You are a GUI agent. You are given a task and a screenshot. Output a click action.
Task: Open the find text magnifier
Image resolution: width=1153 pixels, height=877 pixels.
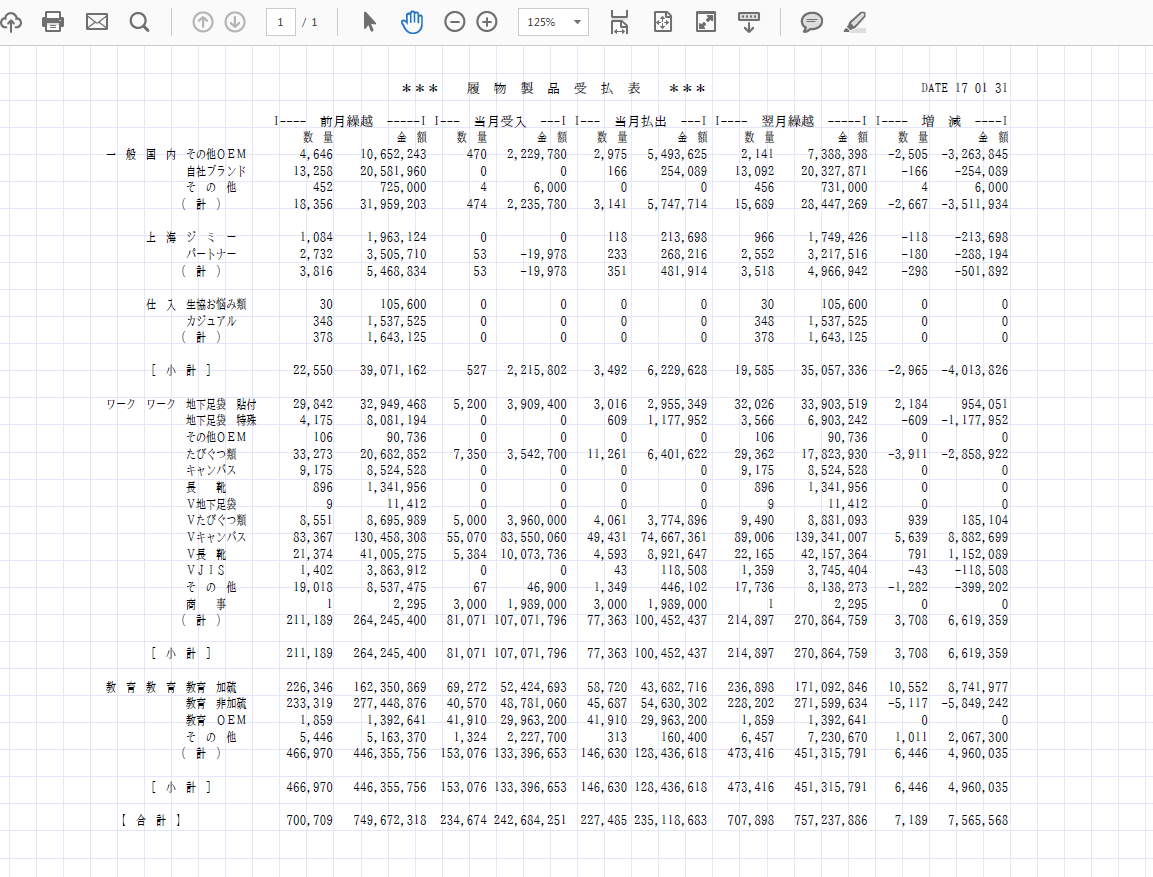tap(140, 22)
